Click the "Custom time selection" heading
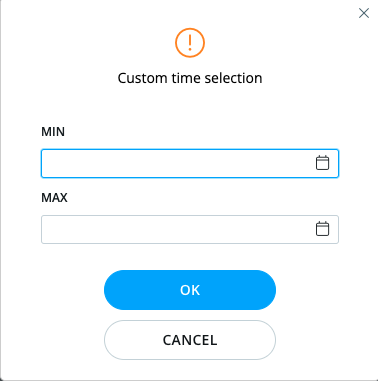The image size is (378, 381). tap(190, 78)
